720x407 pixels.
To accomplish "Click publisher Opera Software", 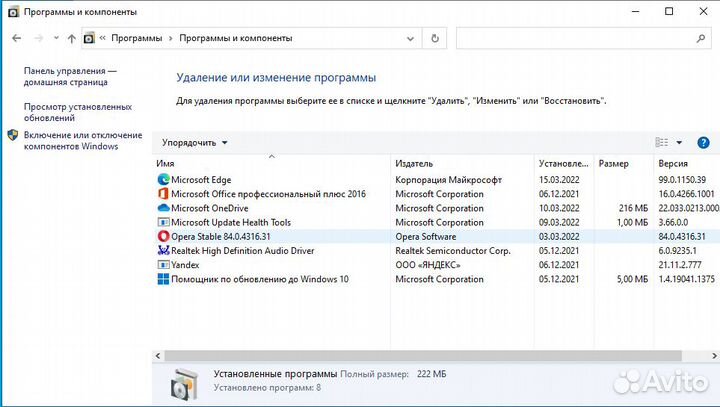I will (426, 237).
